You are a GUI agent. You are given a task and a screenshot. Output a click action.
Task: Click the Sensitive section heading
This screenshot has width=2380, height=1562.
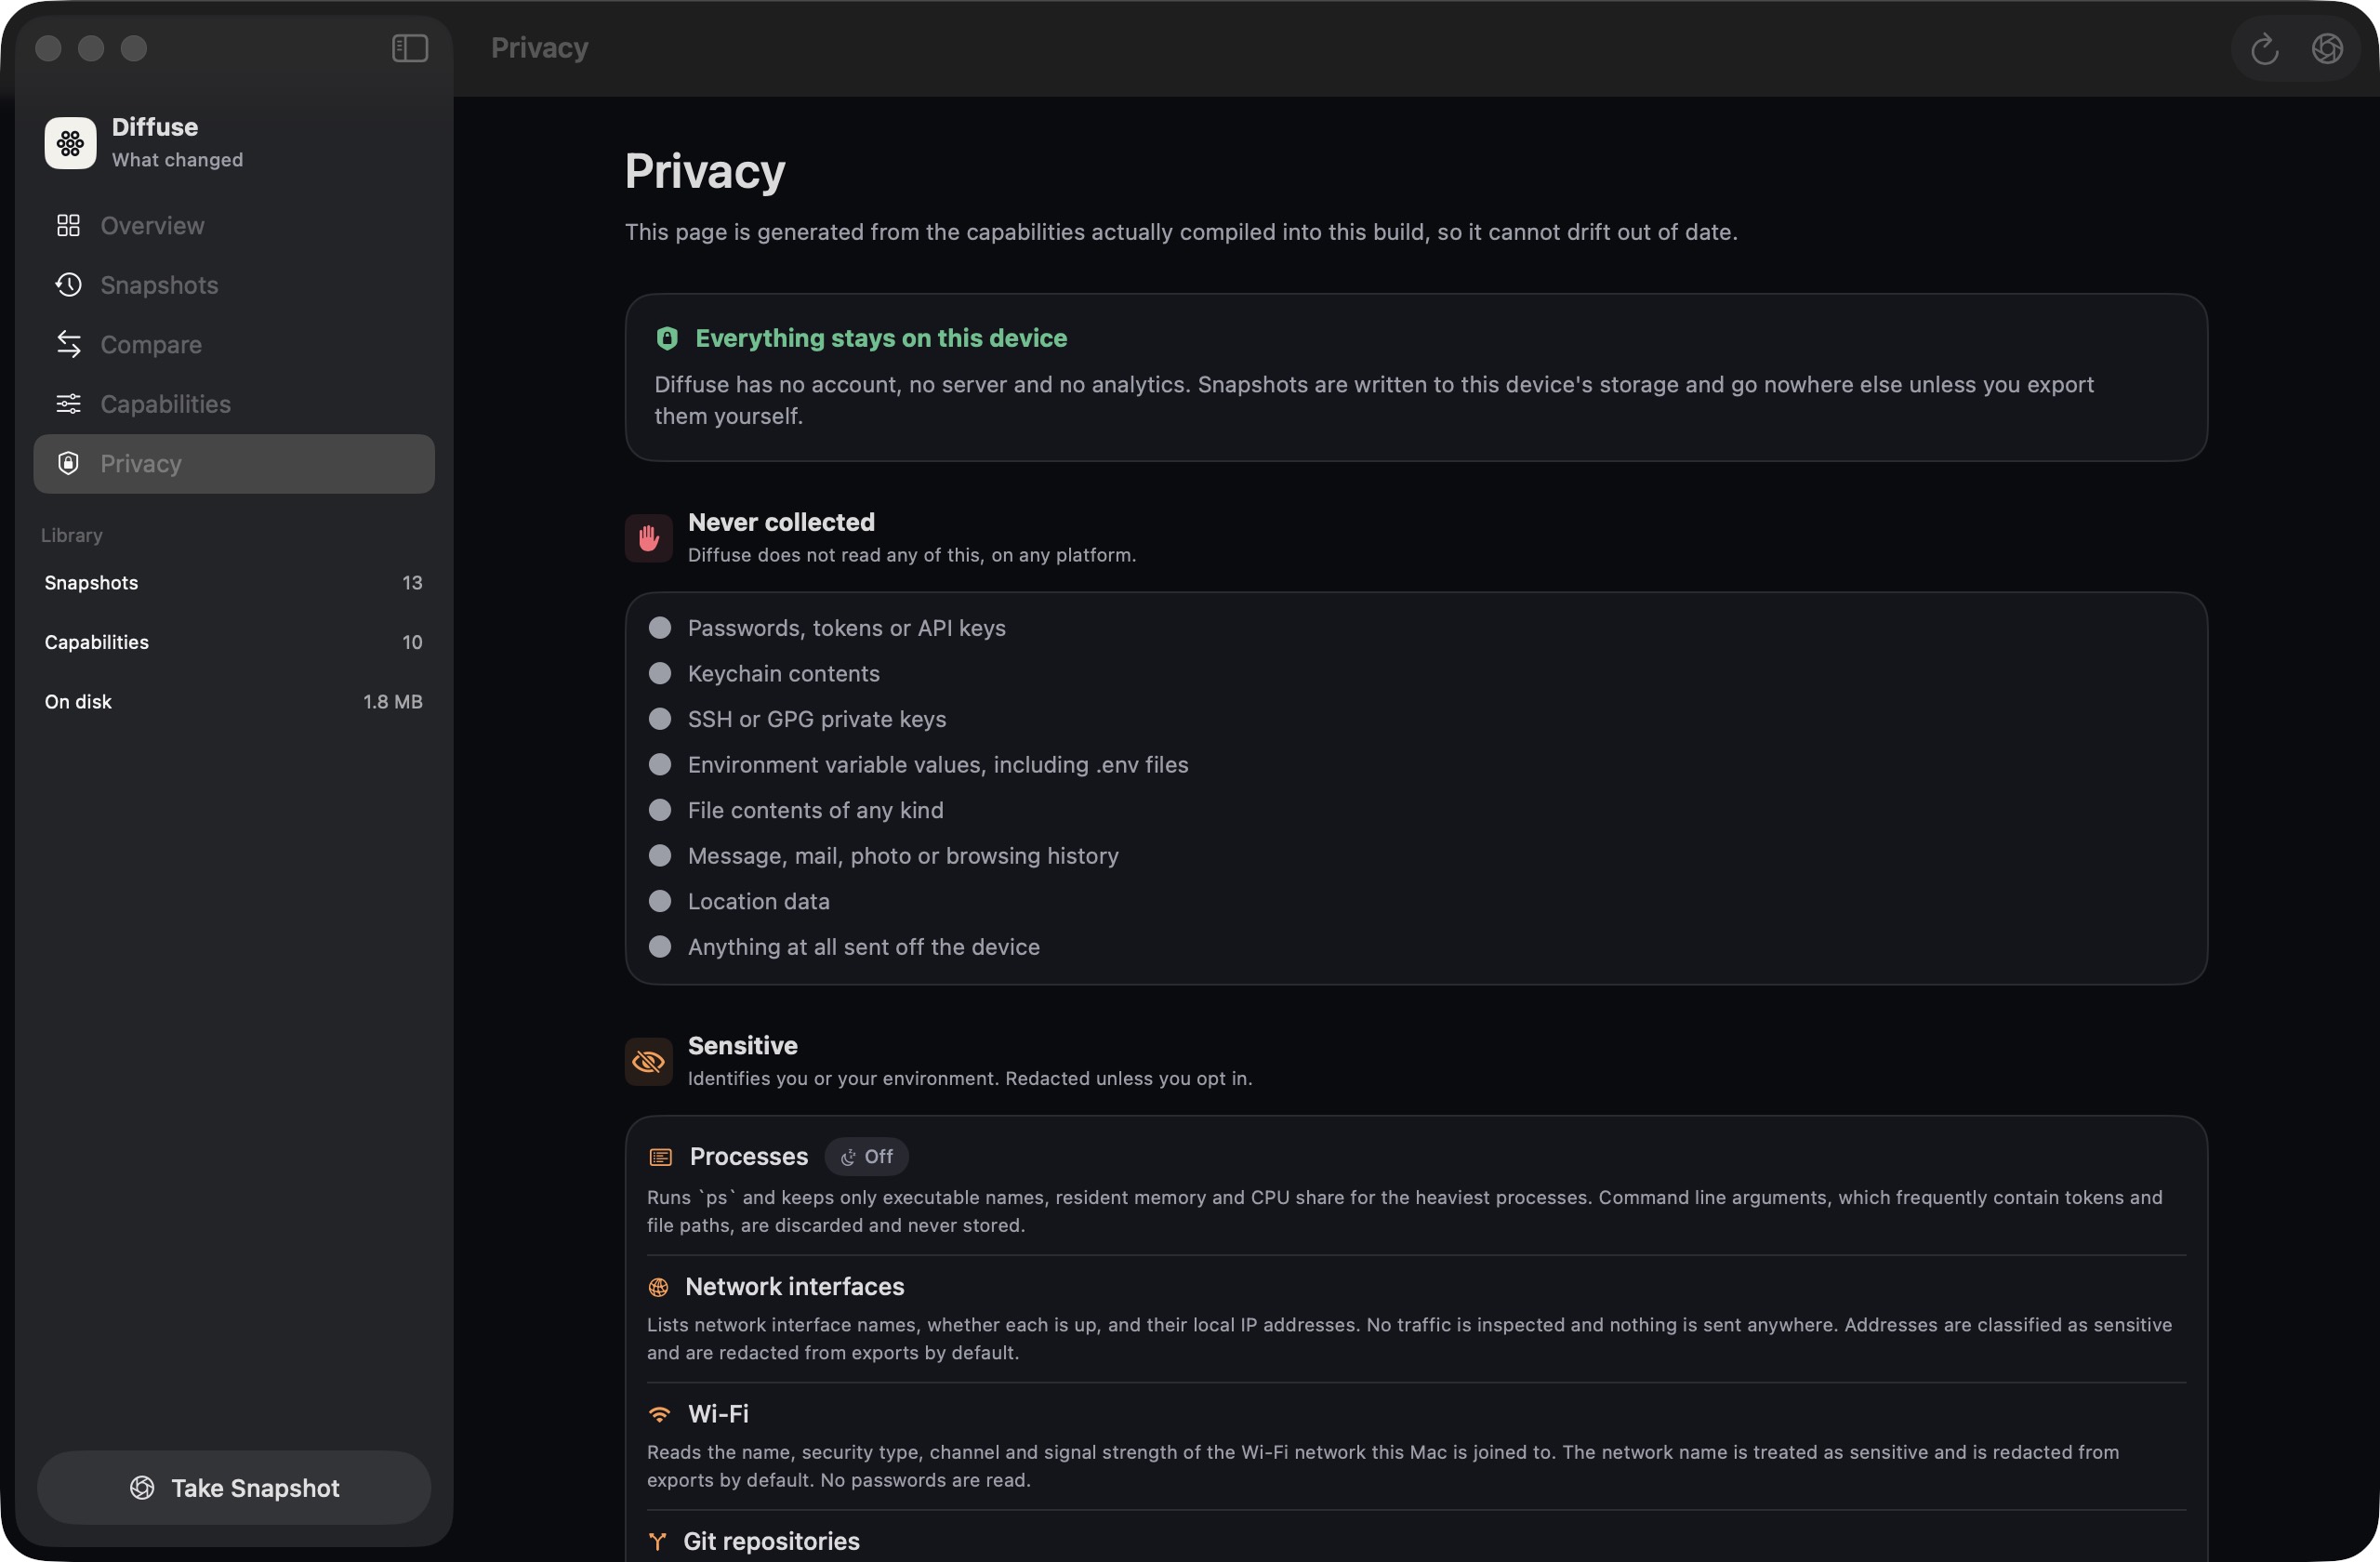(x=743, y=1046)
